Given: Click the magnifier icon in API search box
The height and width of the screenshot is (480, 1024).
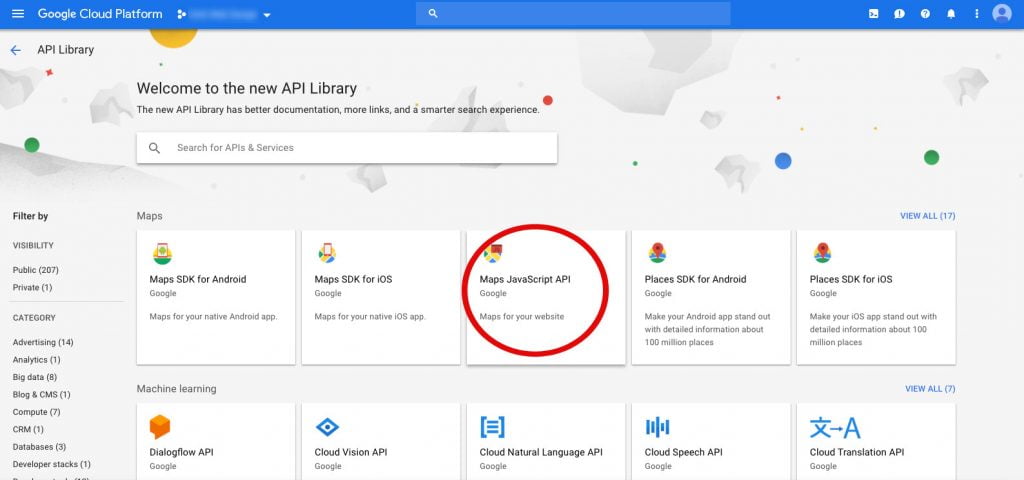Looking at the screenshot, I should click(x=154, y=148).
